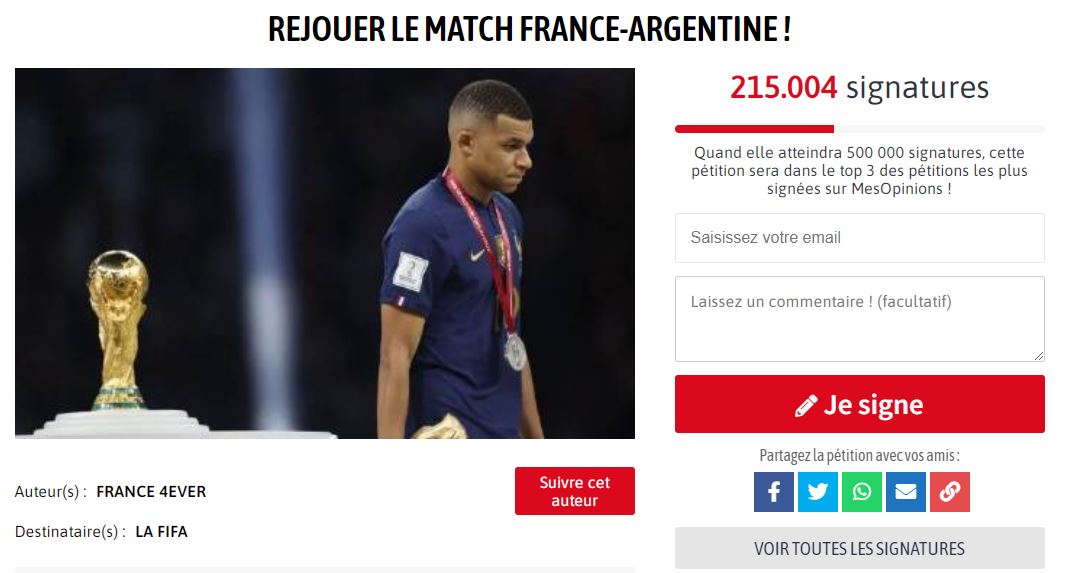Viewport: 1071px width, 573px height.
Task: Click the pencil icon on Je signe
Action: [x=806, y=406]
